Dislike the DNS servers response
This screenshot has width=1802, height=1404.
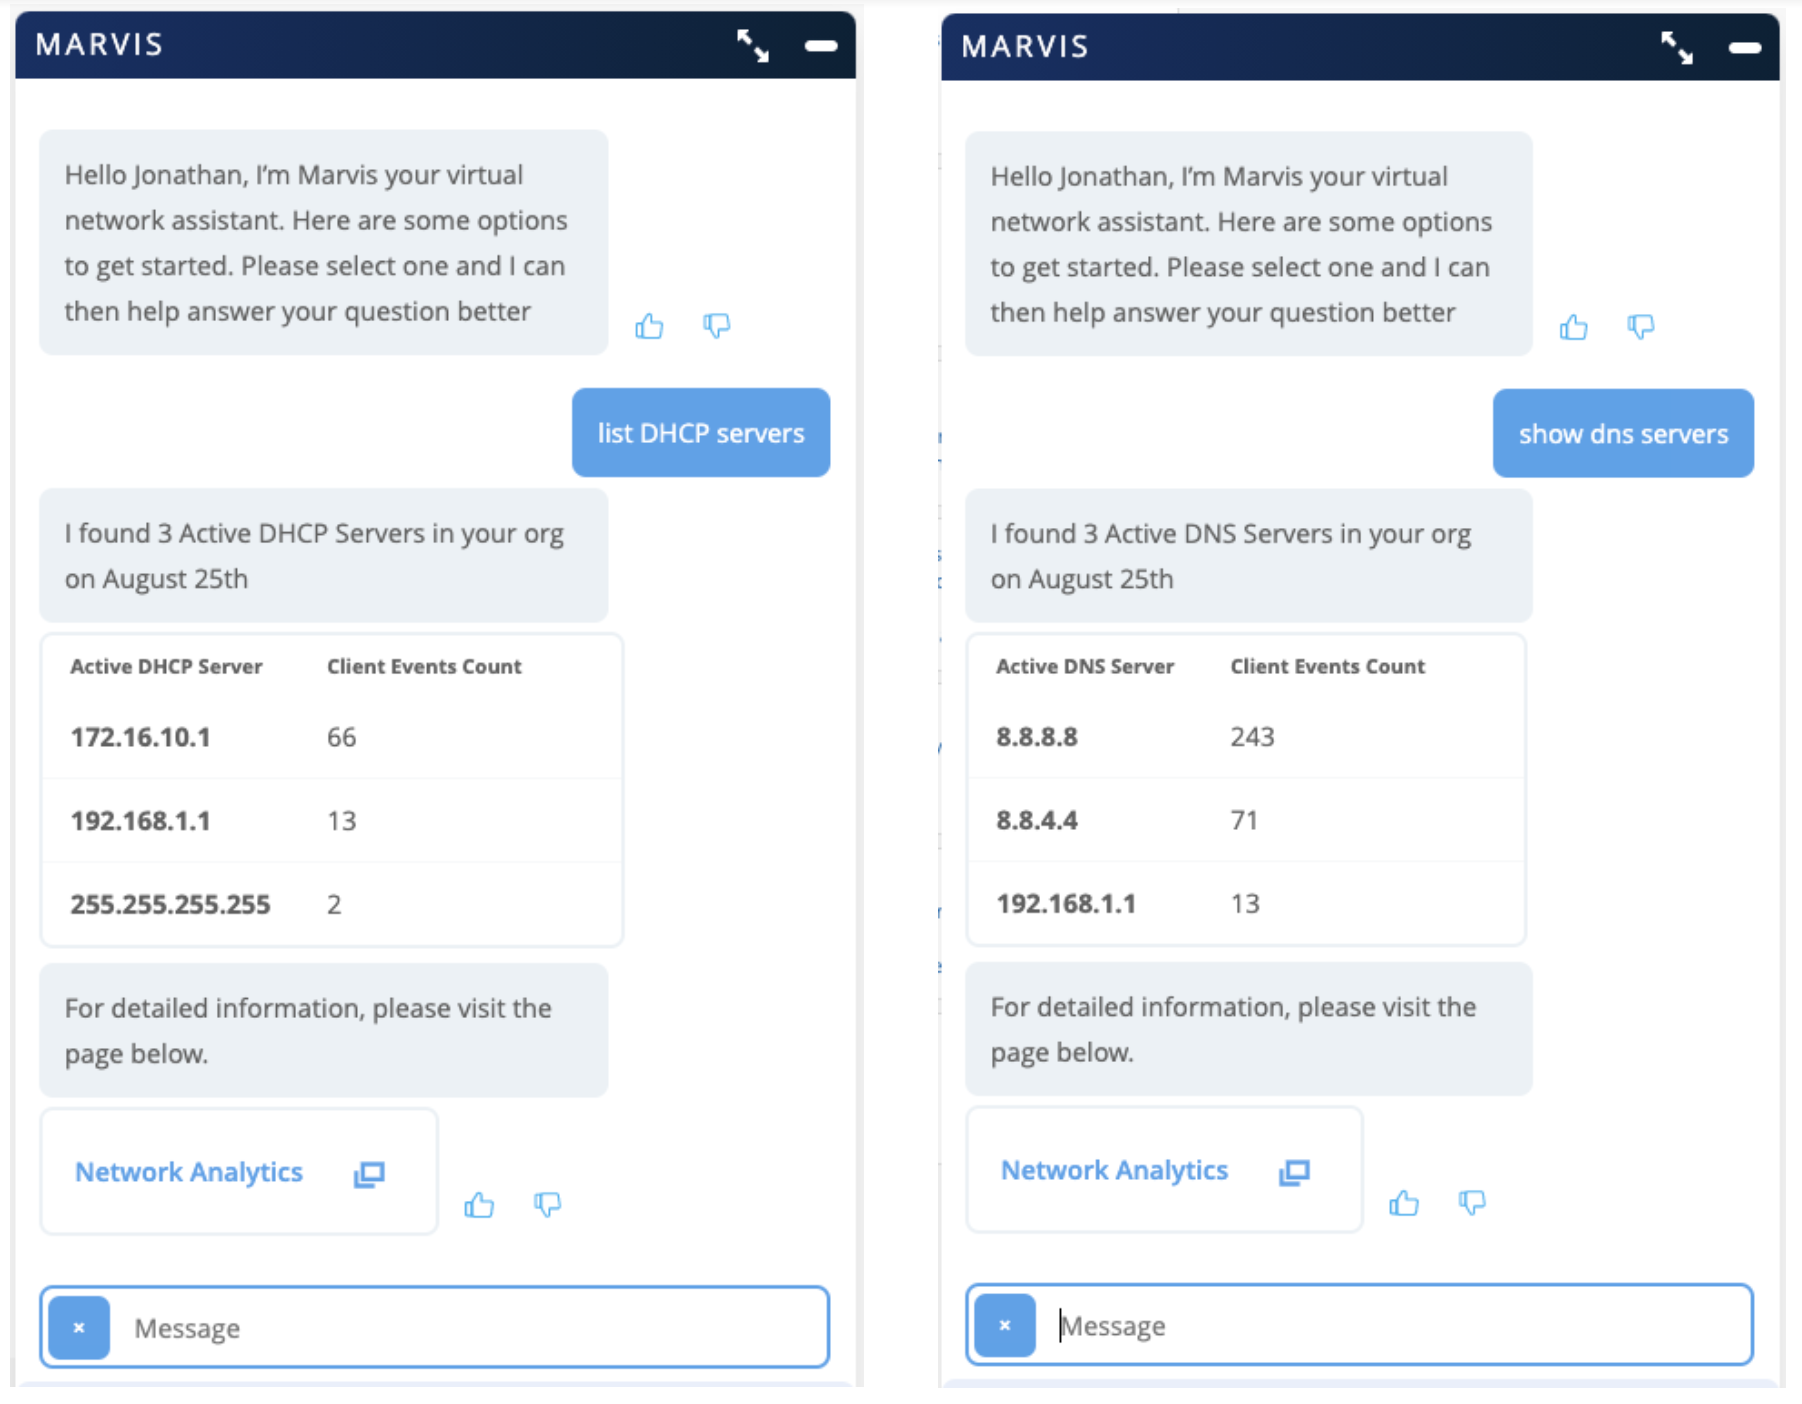coord(1472,1203)
